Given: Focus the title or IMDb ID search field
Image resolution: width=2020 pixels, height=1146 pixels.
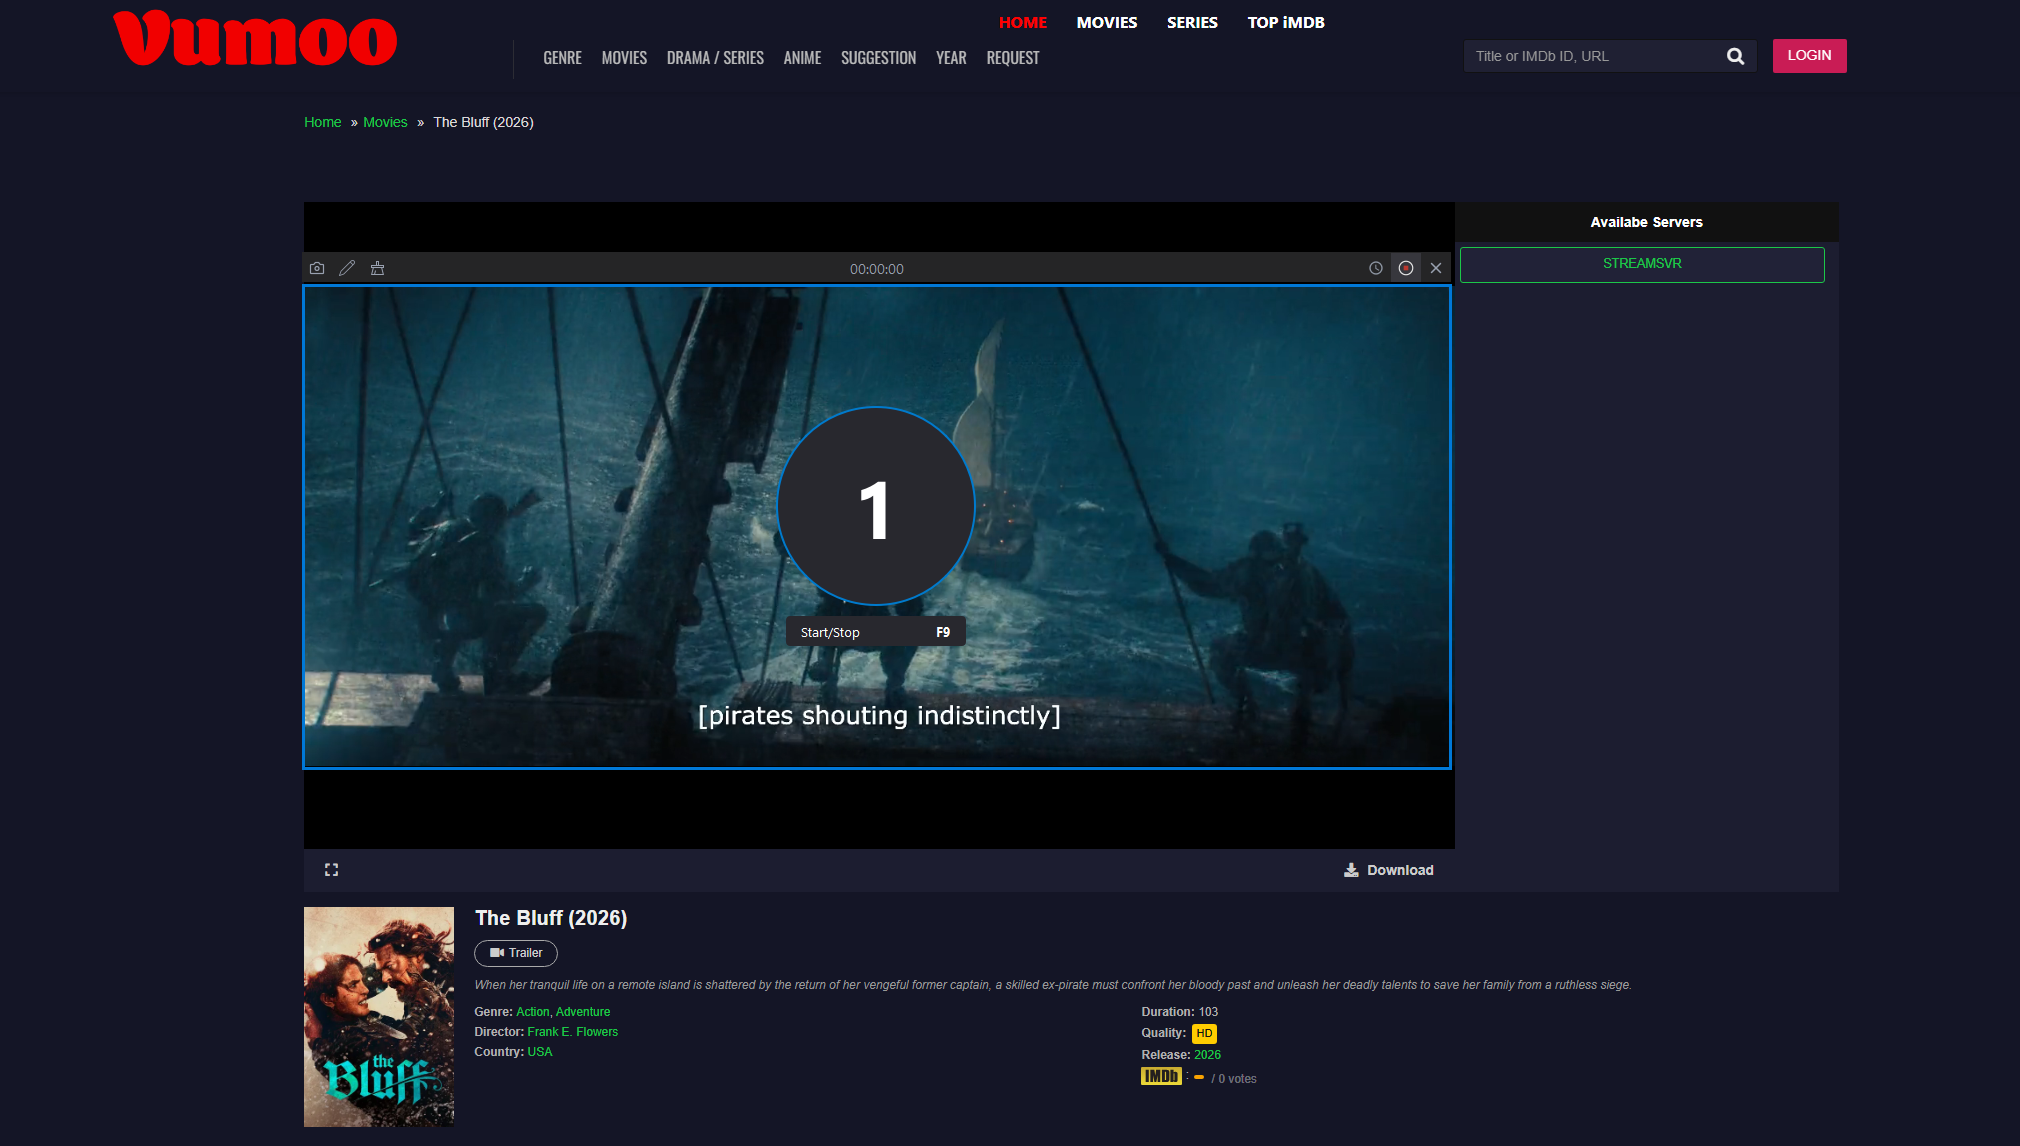Looking at the screenshot, I should coord(1590,56).
